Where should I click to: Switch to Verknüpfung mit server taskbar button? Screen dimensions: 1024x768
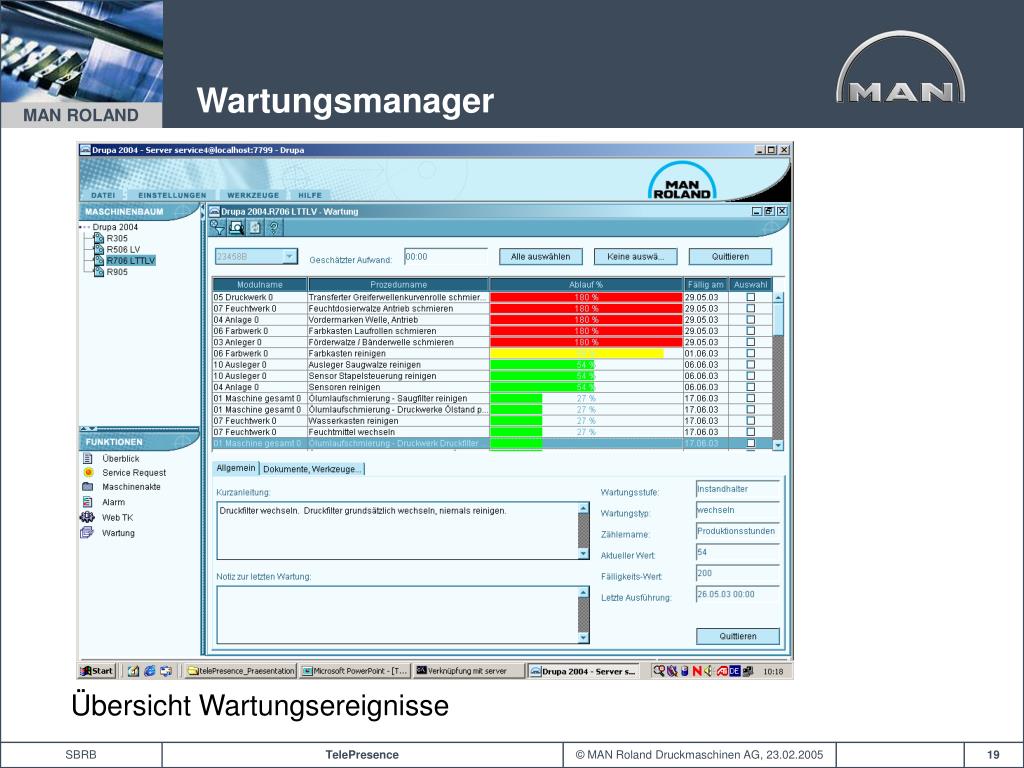click(469, 671)
